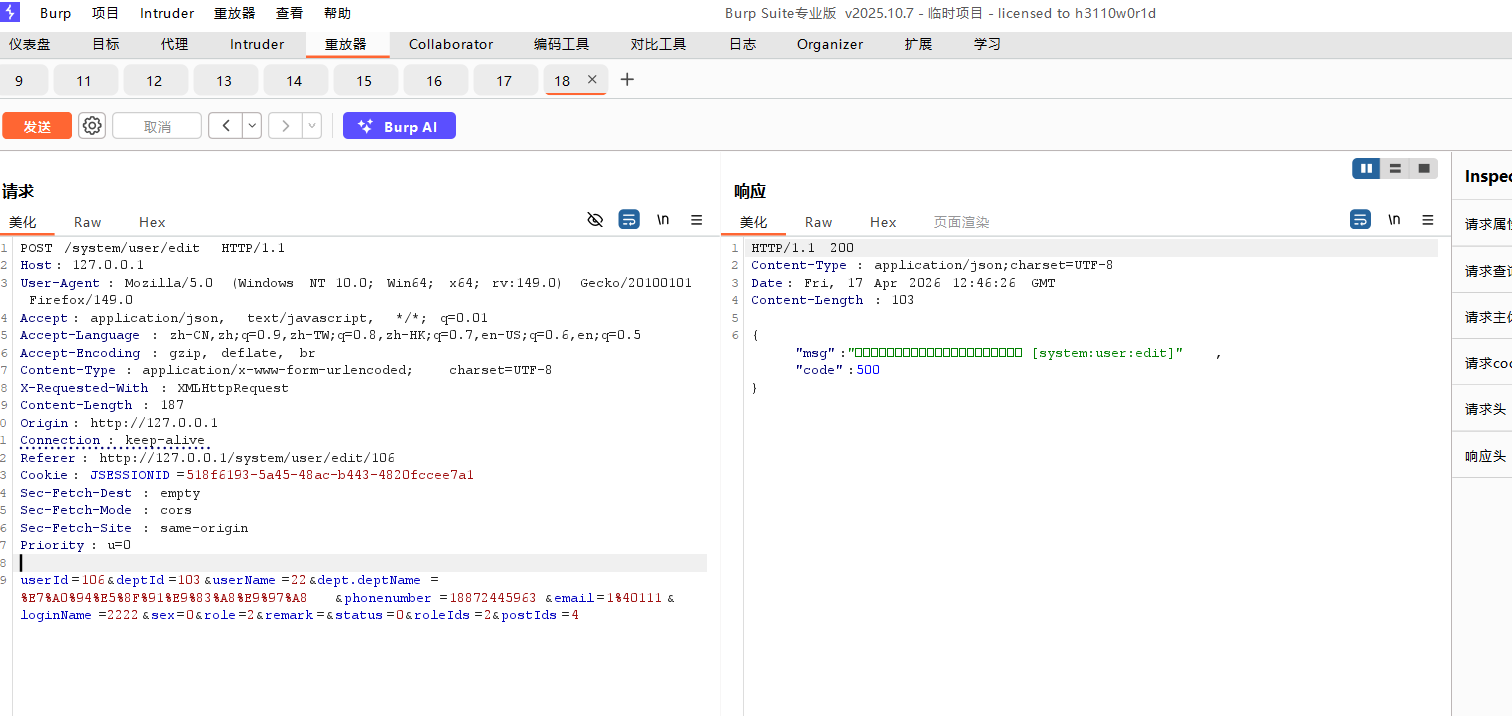Switch request view to Raw
The width and height of the screenshot is (1512, 716).
pyautogui.click(x=88, y=222)
